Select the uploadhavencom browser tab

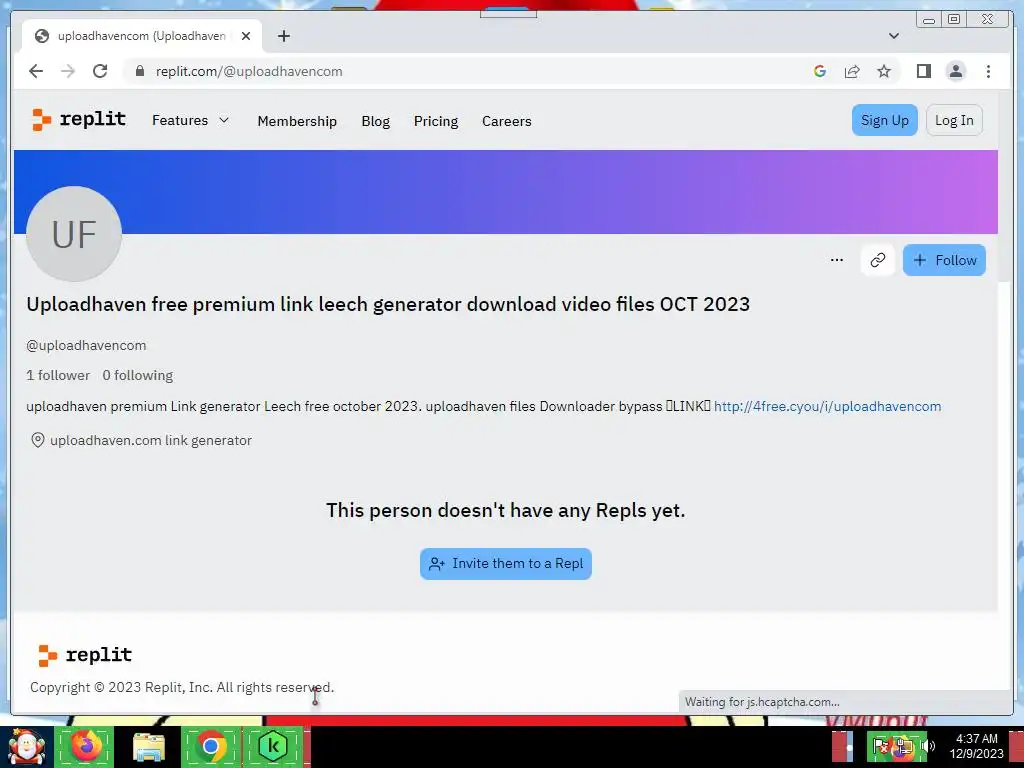coord(142,36)
